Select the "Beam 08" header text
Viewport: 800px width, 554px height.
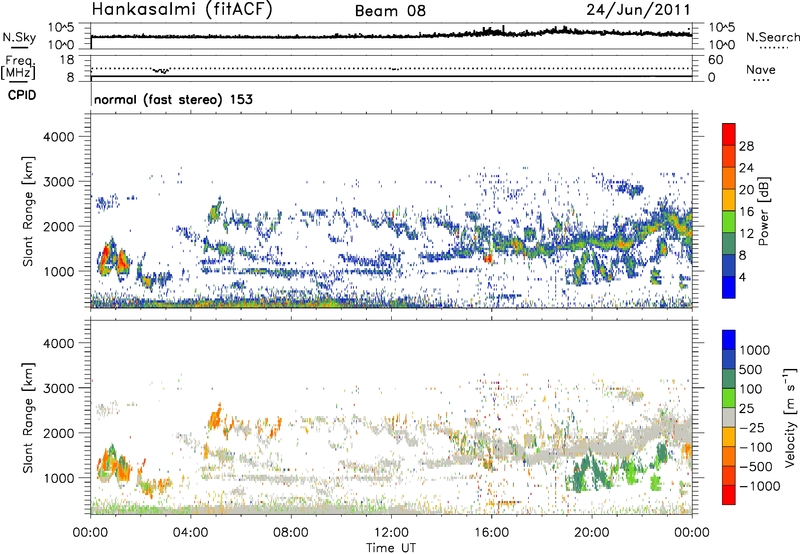(x=390, y=11)
